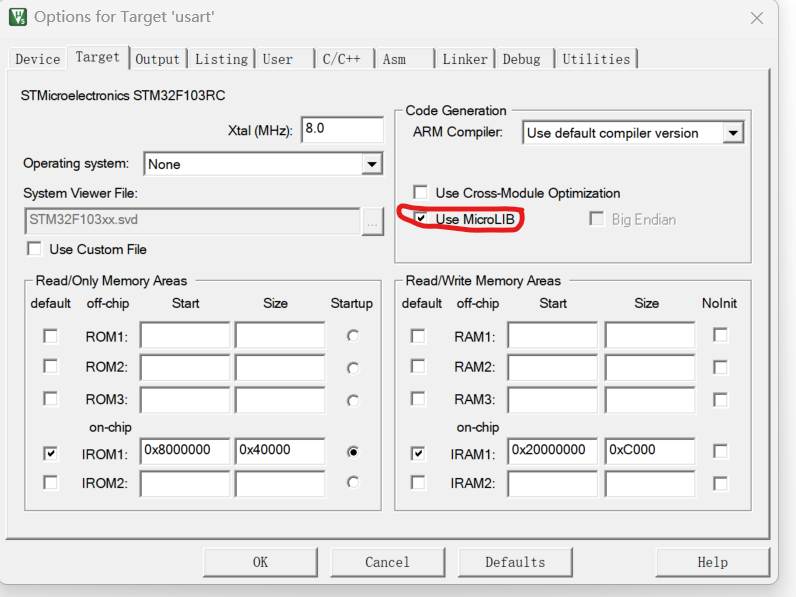This screenshot has width=796, height=597.
Task: Open the Listing tab
Action: 221,59
